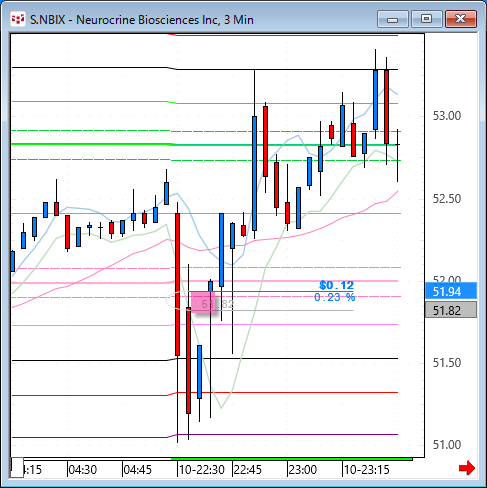Click the S.NBIX Neurocrine Biosciences title text
487x488 pixels.
[142, 20]
